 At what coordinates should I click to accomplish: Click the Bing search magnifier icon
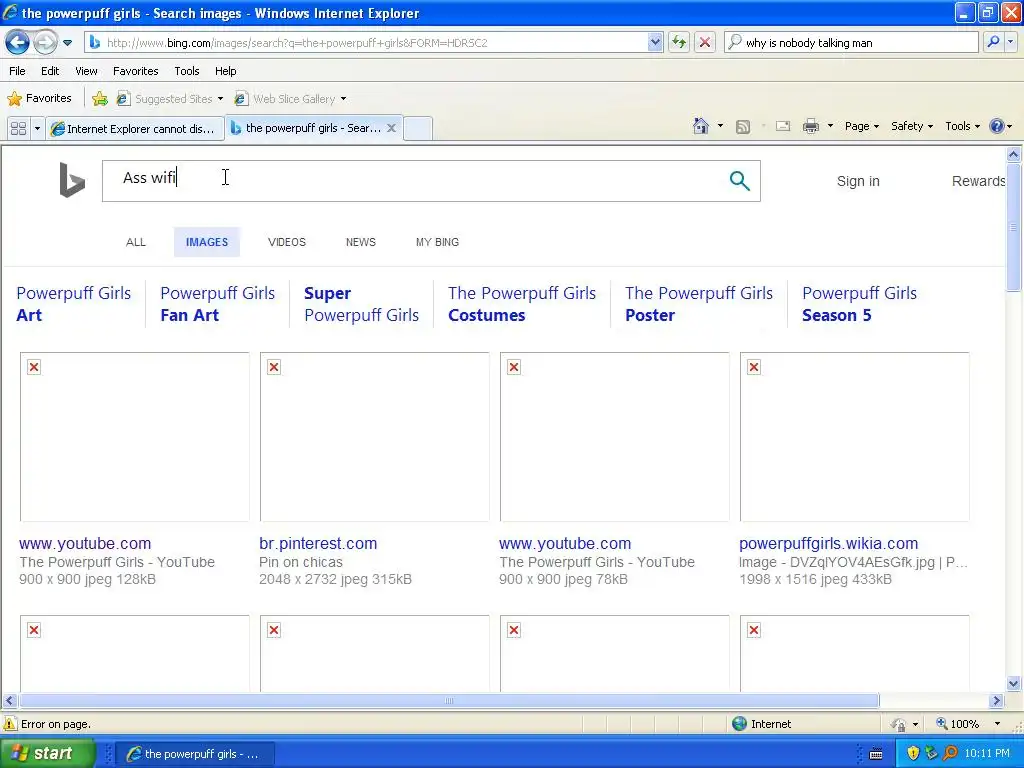click(x=739, y=181)
